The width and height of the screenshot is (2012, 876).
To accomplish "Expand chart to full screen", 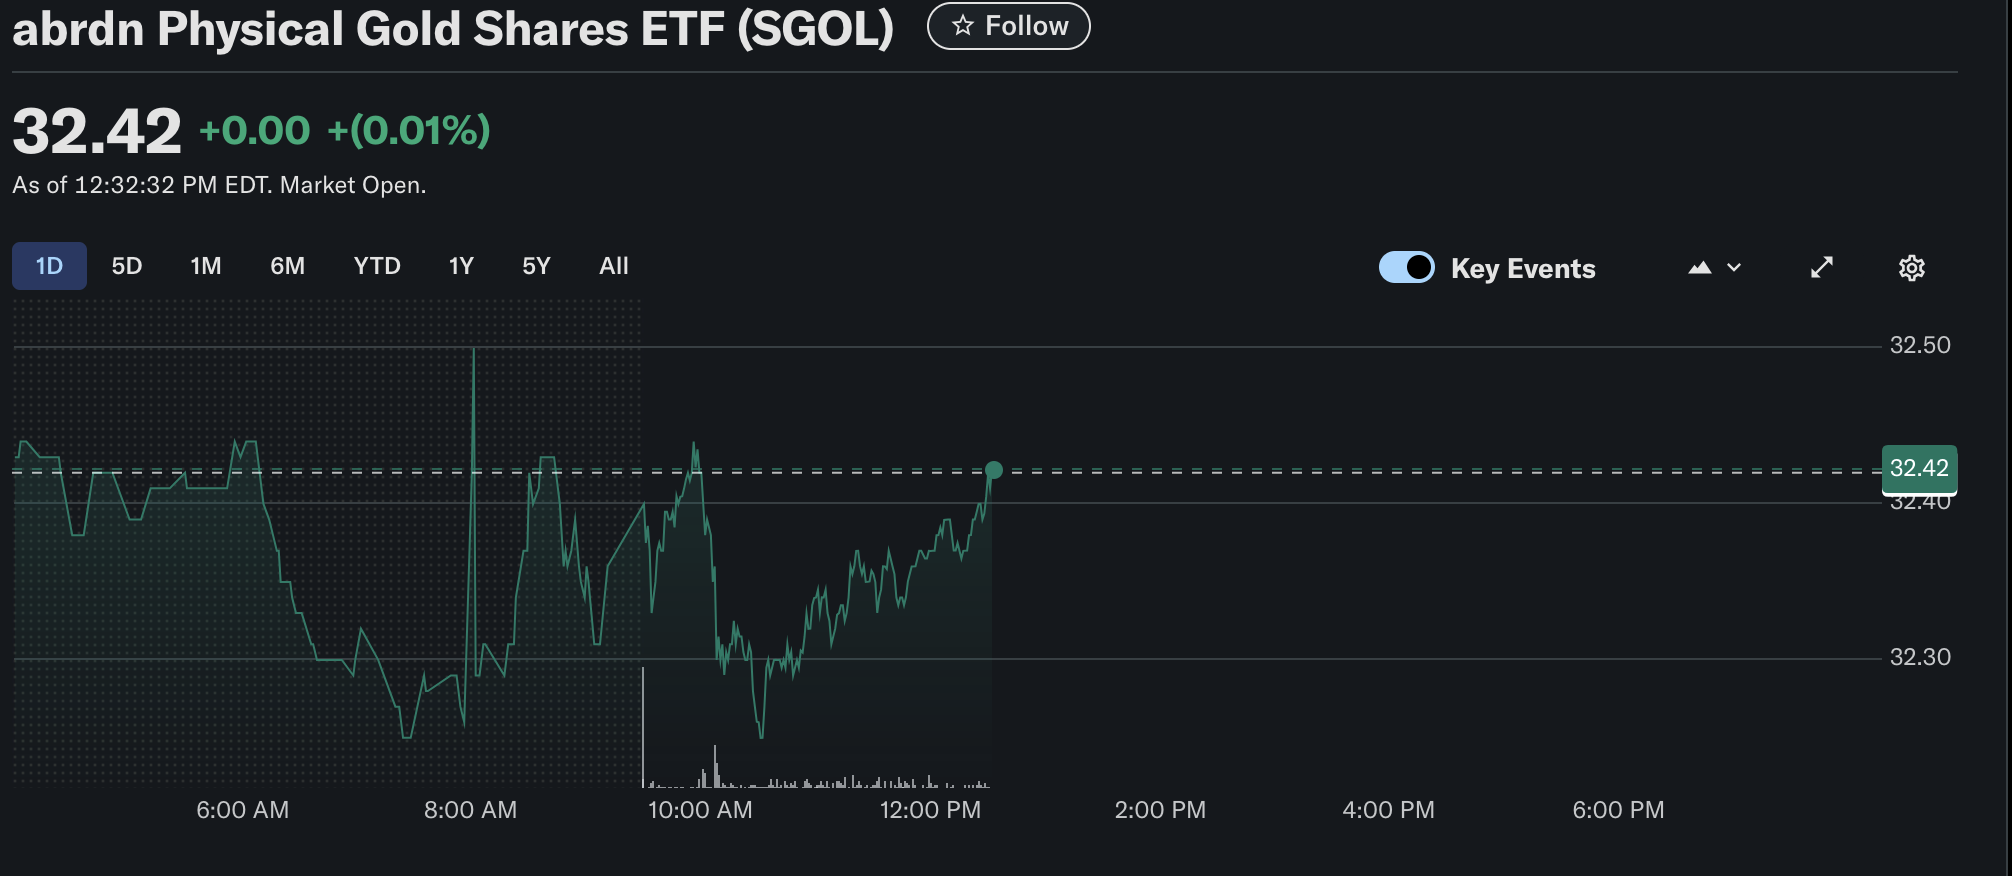I will click(1822, 267).
